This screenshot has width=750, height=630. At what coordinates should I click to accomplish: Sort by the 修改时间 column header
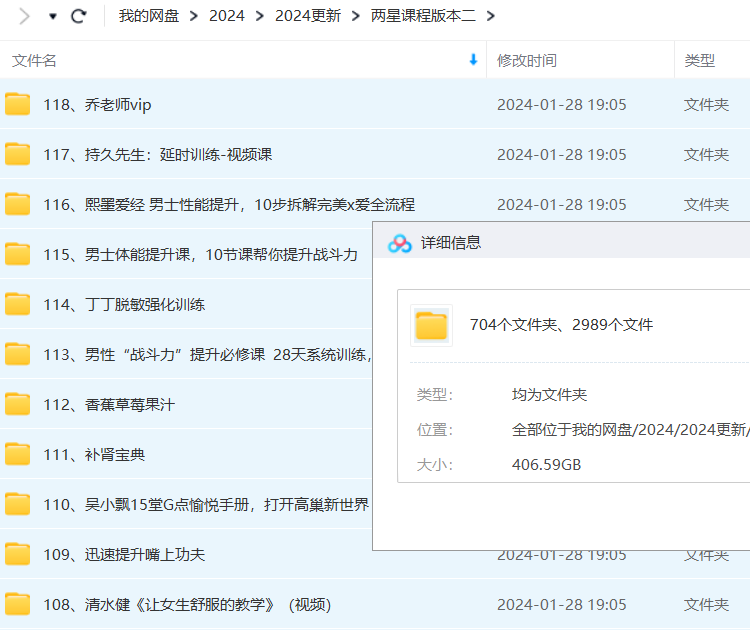[x=527, y=60]
